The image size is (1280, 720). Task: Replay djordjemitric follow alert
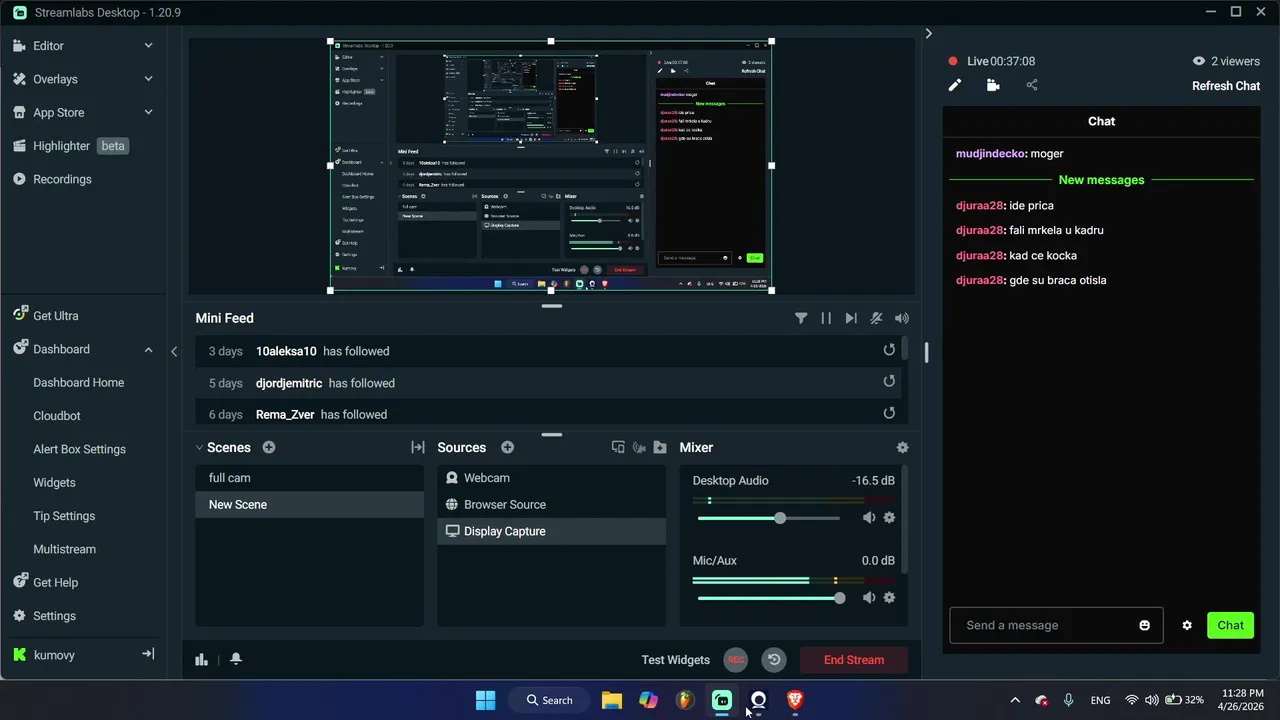889,381
